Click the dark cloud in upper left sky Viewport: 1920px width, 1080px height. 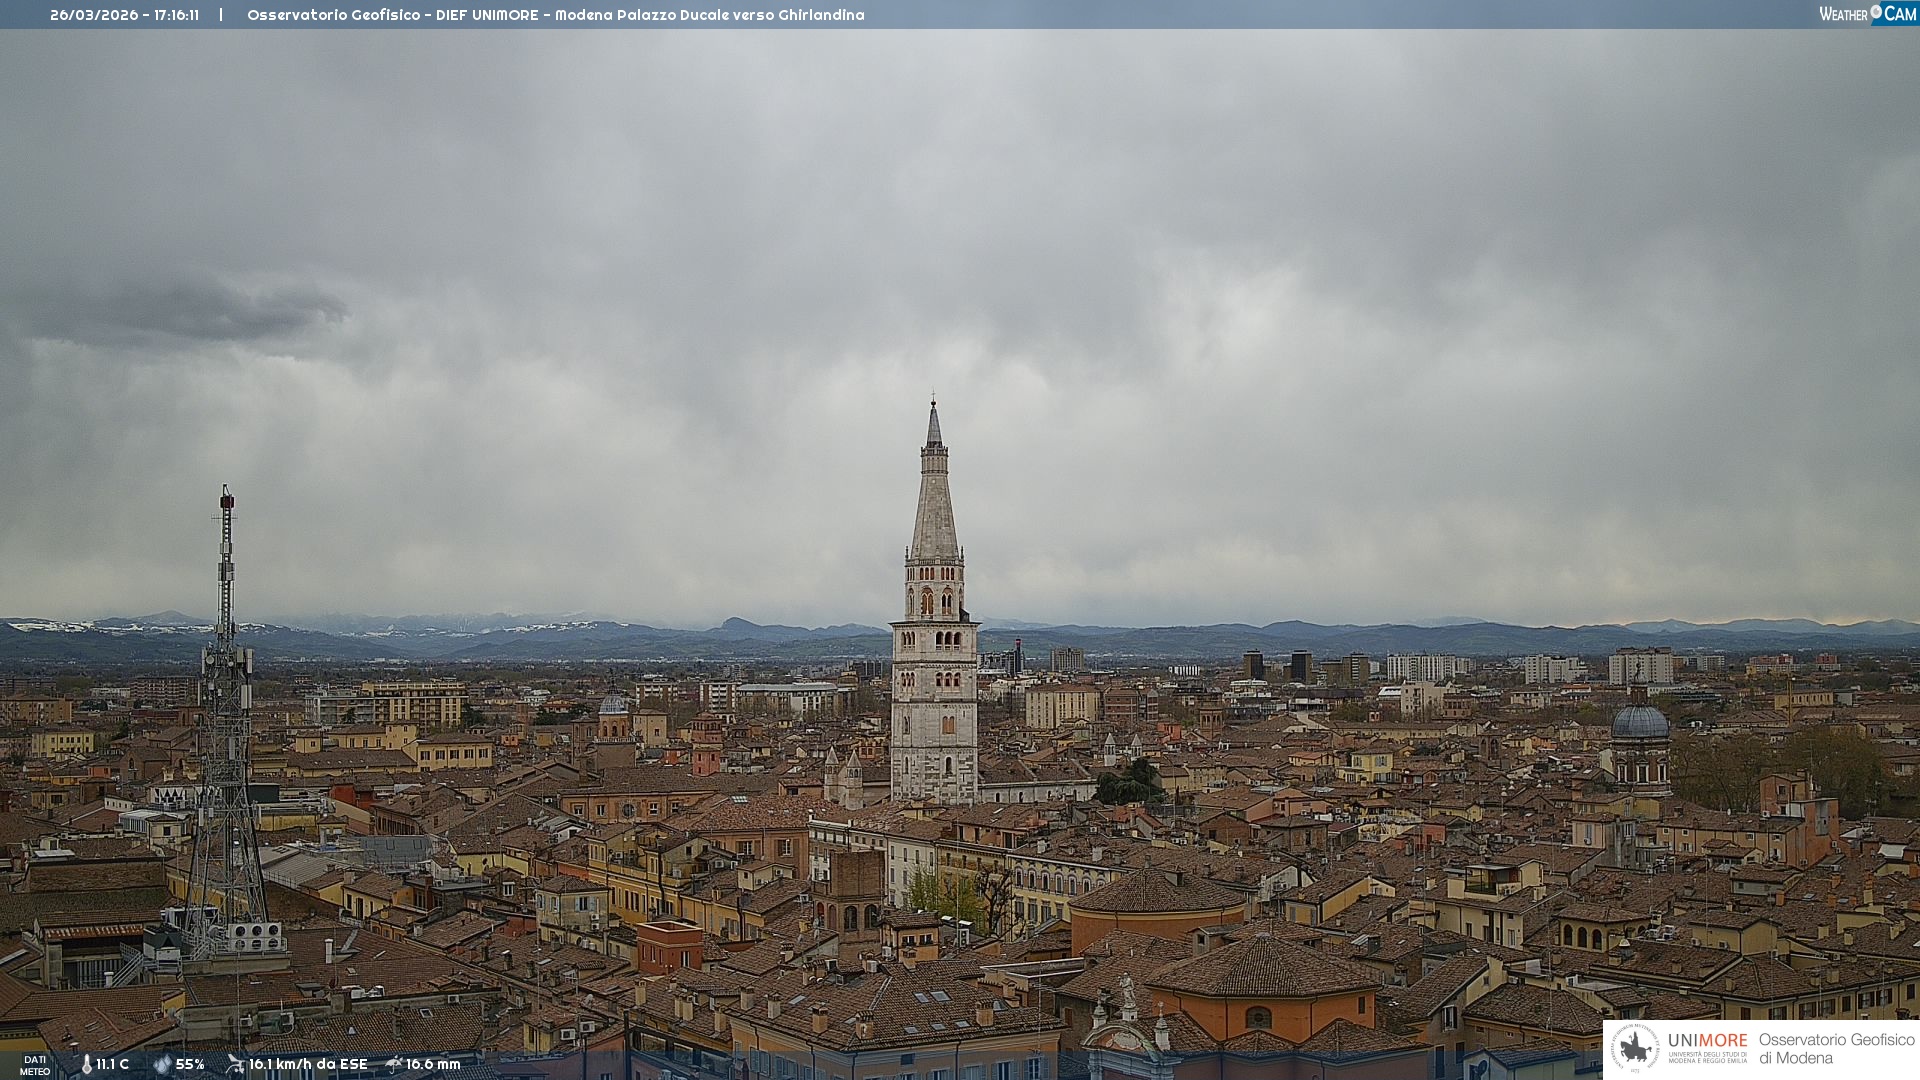pos(190,312)
